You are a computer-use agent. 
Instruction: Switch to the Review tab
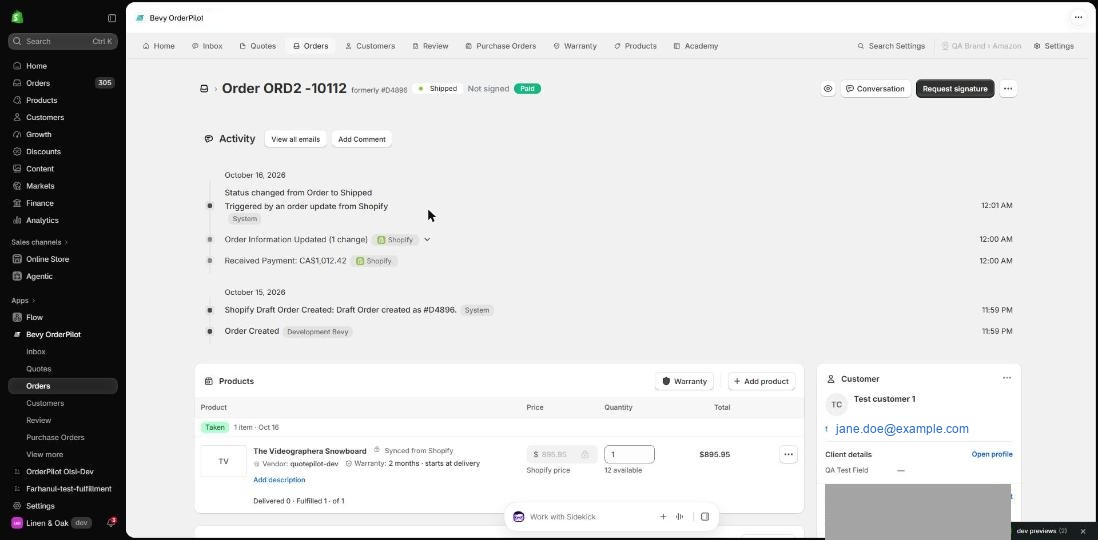430,46
